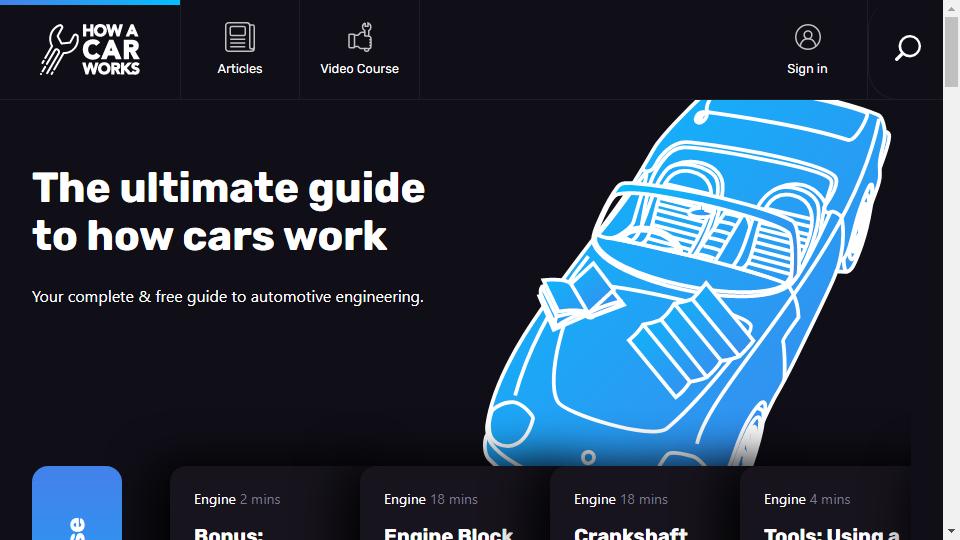
Task: Click the 'How a Car Works' logo text
Action: coord(111,50)
